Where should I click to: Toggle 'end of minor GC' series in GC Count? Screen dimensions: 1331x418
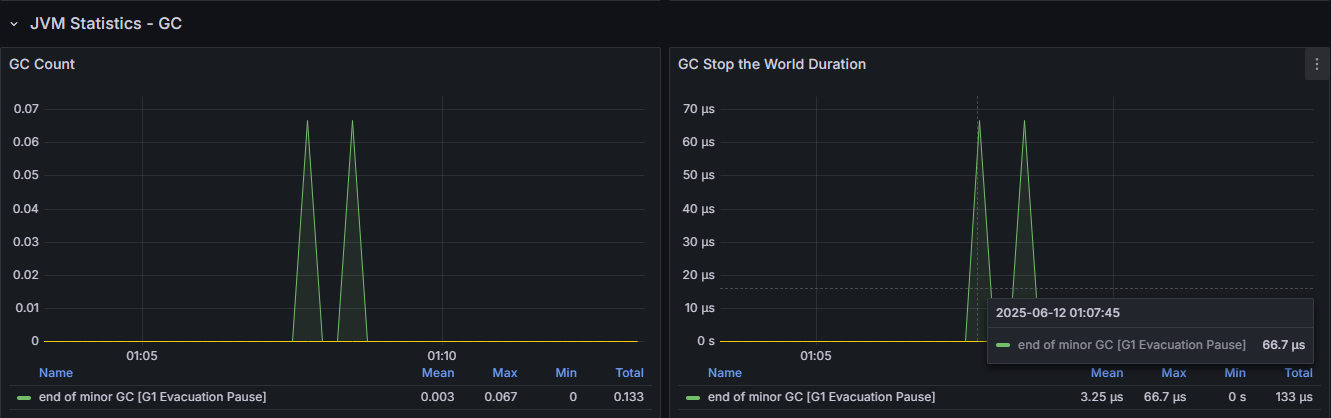click(152, 397)
